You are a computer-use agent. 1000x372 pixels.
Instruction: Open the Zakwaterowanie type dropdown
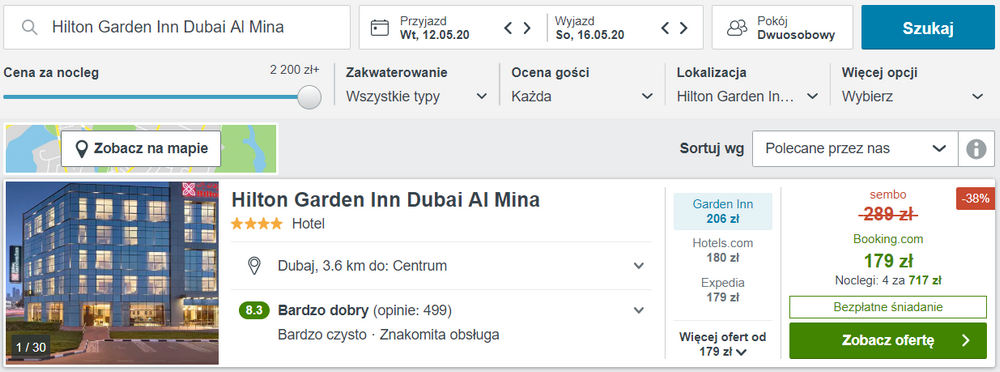416,97
